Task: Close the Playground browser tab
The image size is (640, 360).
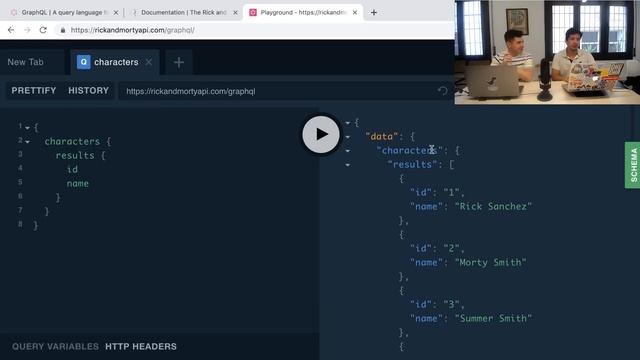Action: pyautogui.click(x=355, y=13)
